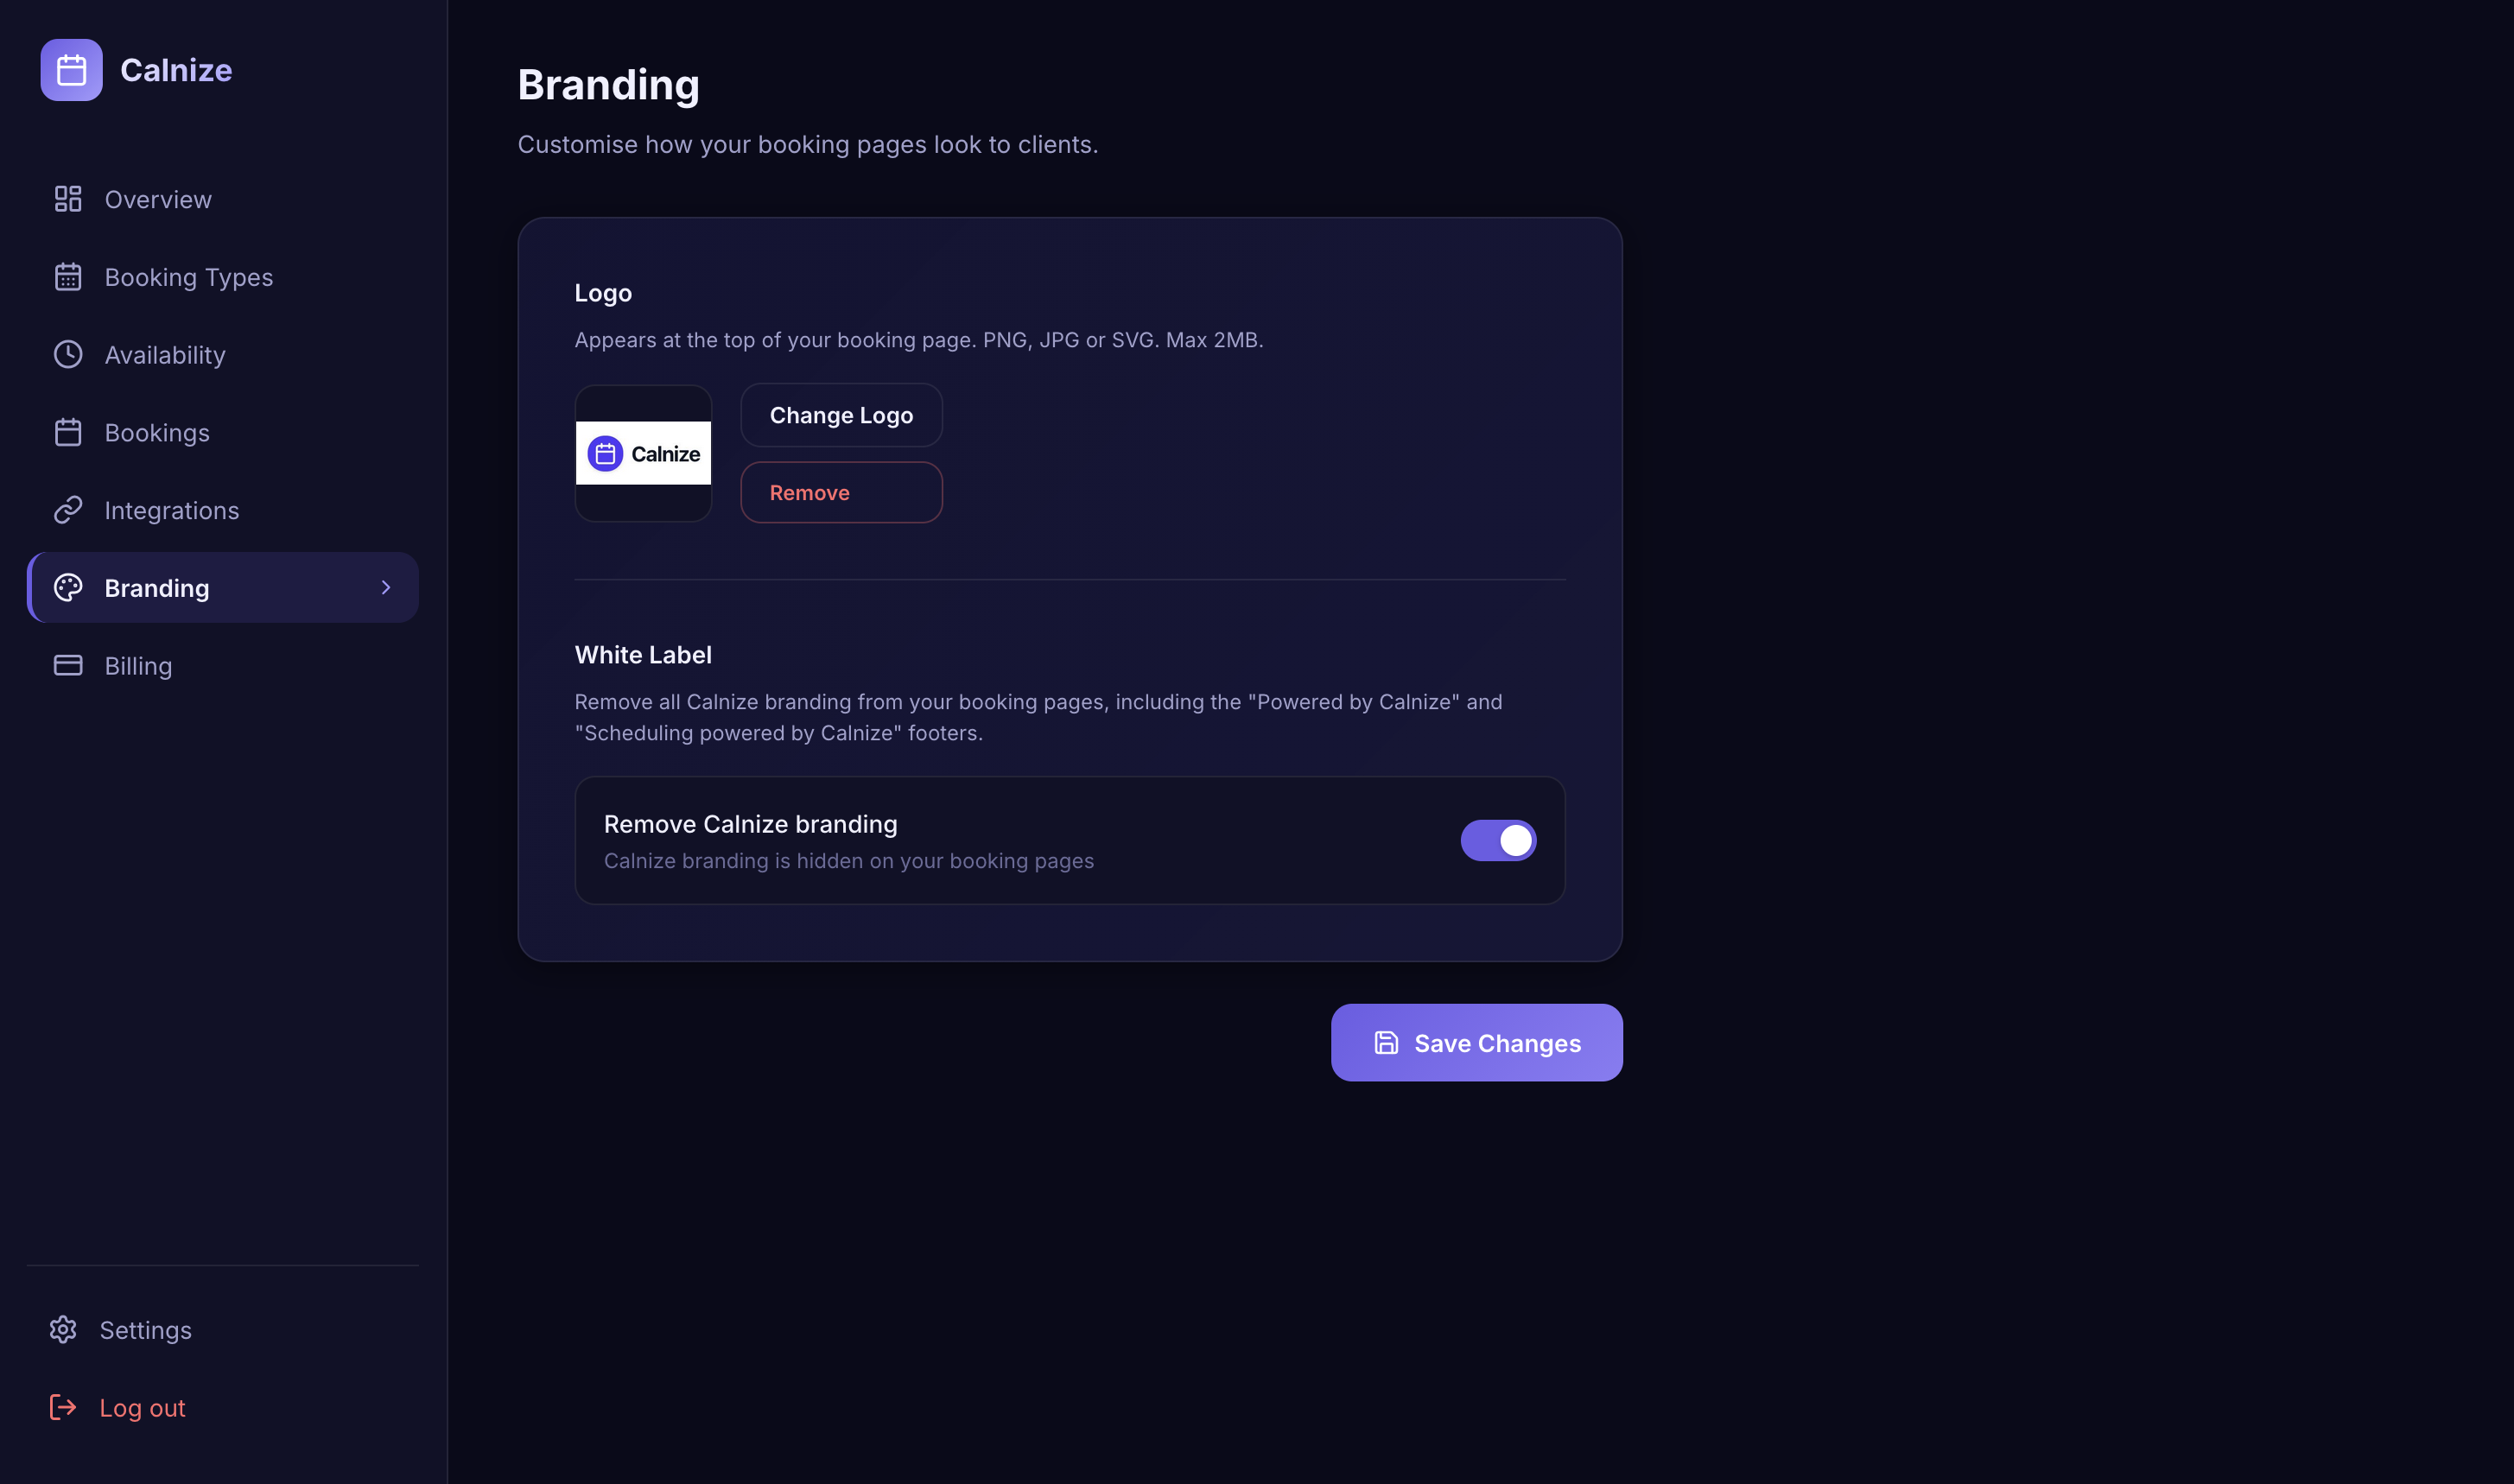Screen dimensions: 2514x1484
Task: Click the Billing credit card icon
Action: 67,665
